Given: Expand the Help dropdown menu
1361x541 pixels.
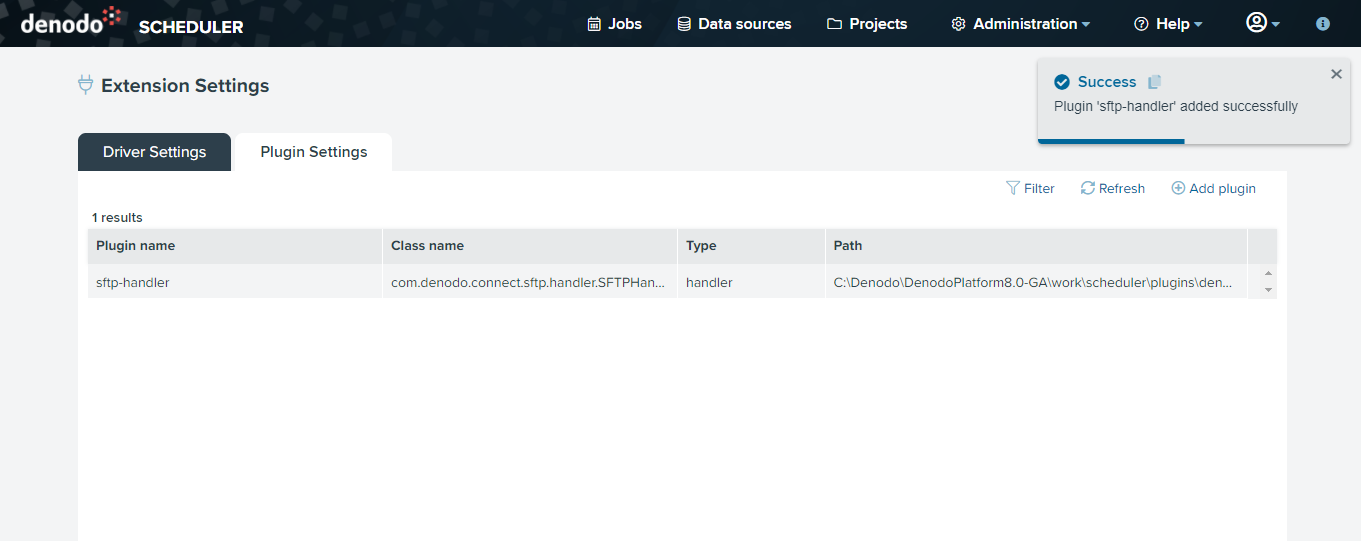Looking at the screenshot, I should pos(1168,24).
